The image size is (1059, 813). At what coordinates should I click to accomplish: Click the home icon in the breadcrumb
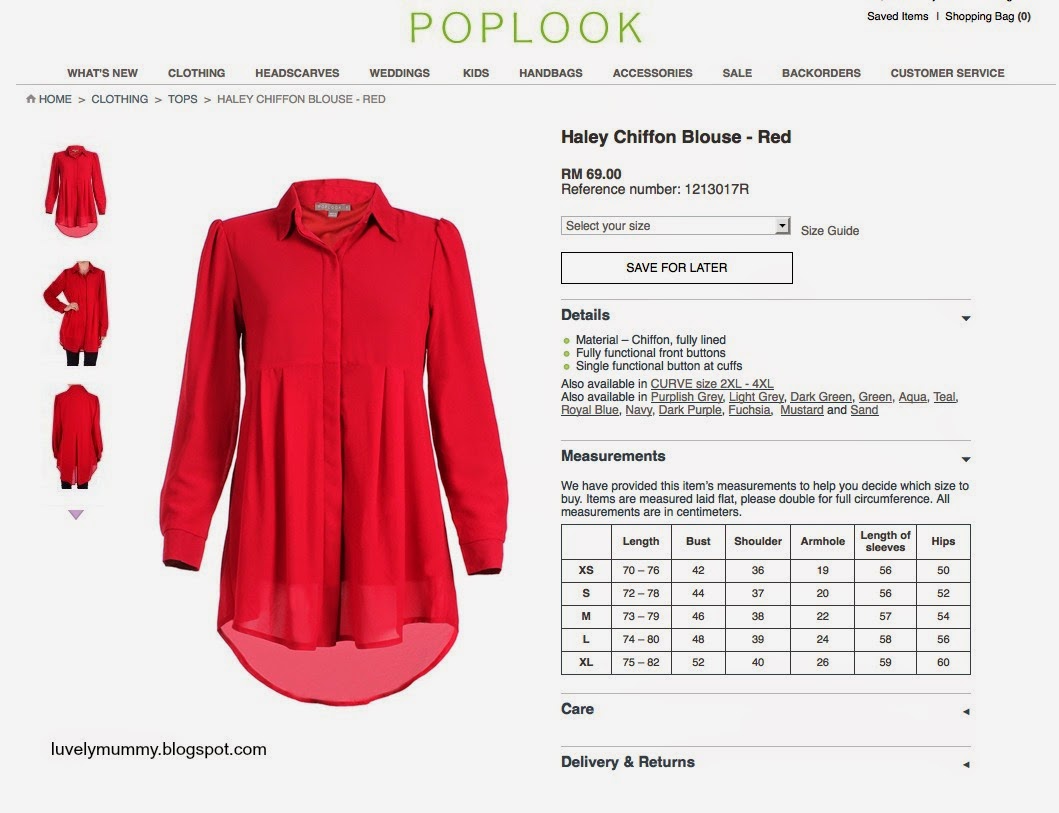[x=30, y=99]
